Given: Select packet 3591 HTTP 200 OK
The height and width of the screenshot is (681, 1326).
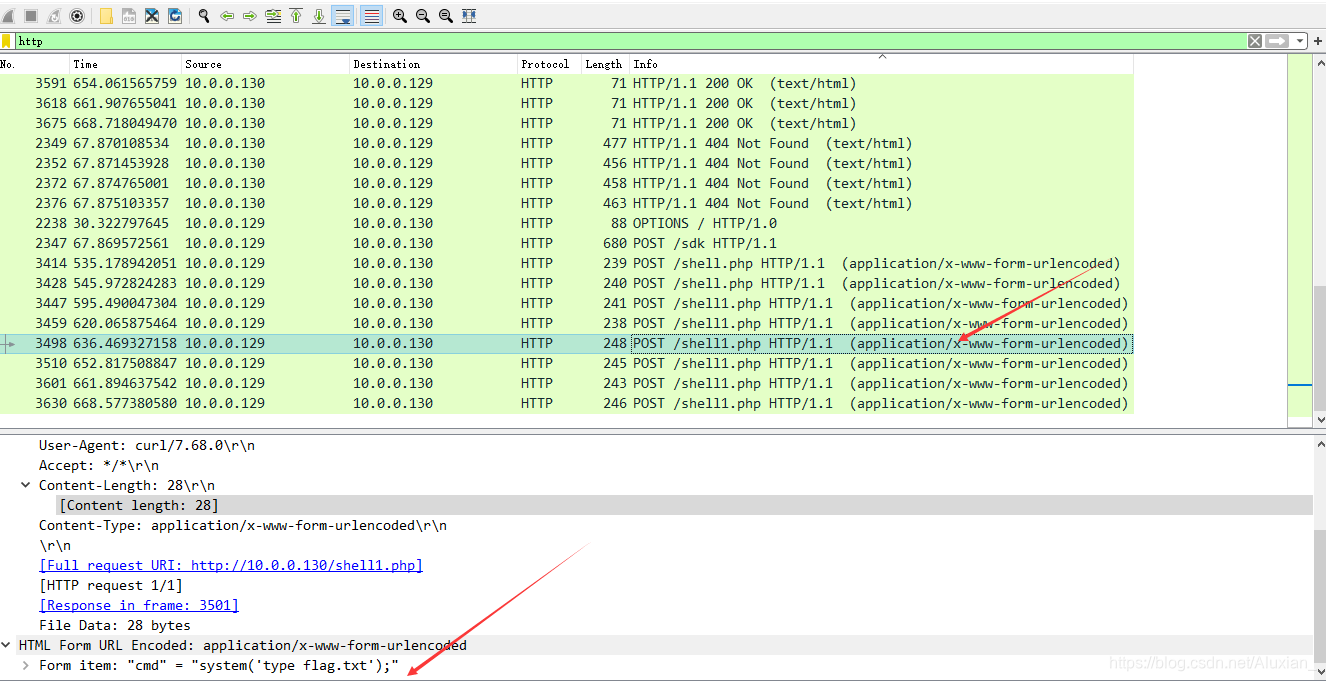Looking at the screenshot, I should pos(566,83).
